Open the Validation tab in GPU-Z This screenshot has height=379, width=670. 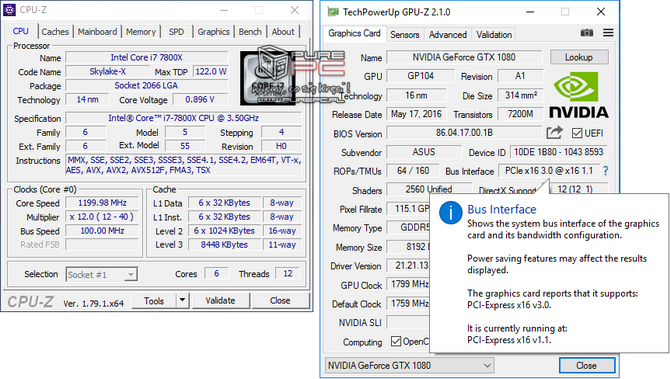(x=494, y=35)
